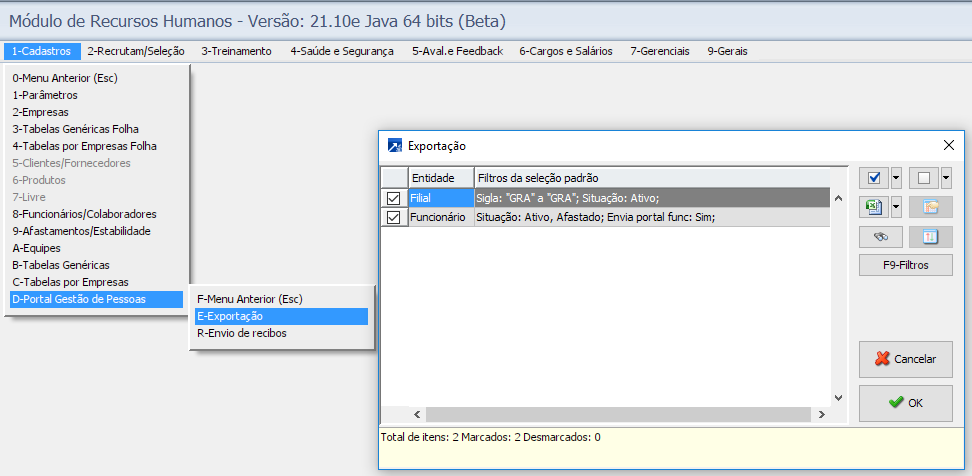
Task: Click the Excel export icon button
Action: click(875, 208)
